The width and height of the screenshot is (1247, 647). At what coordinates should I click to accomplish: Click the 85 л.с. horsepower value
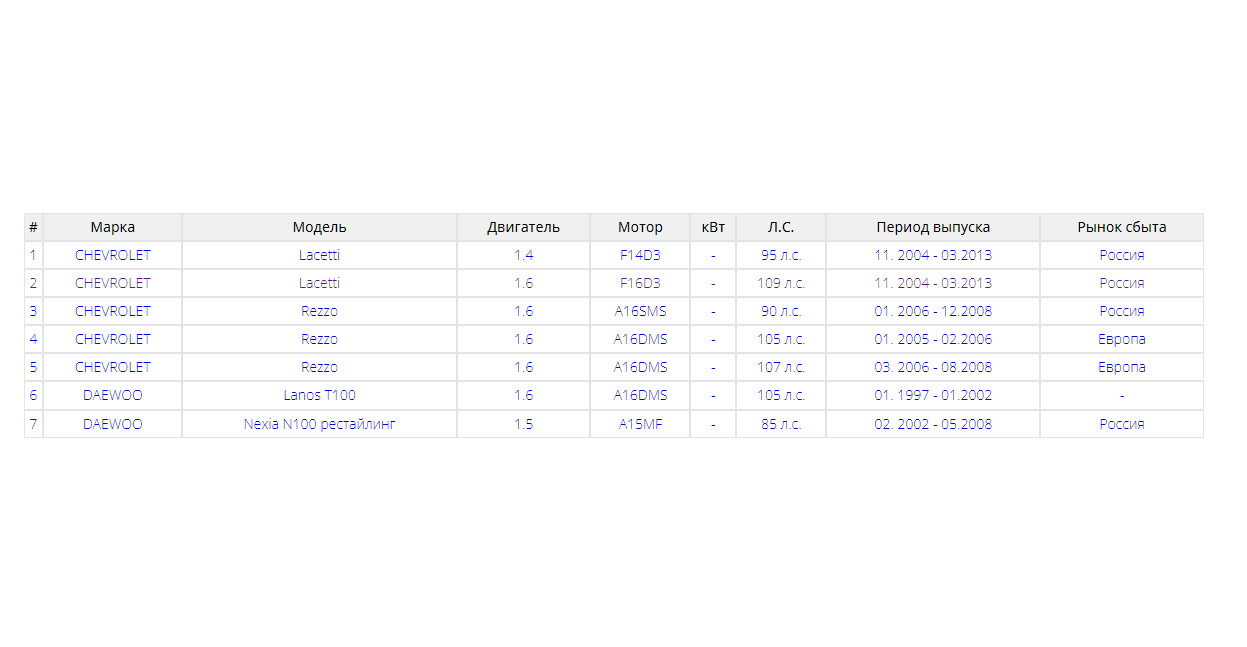(780, 424)
